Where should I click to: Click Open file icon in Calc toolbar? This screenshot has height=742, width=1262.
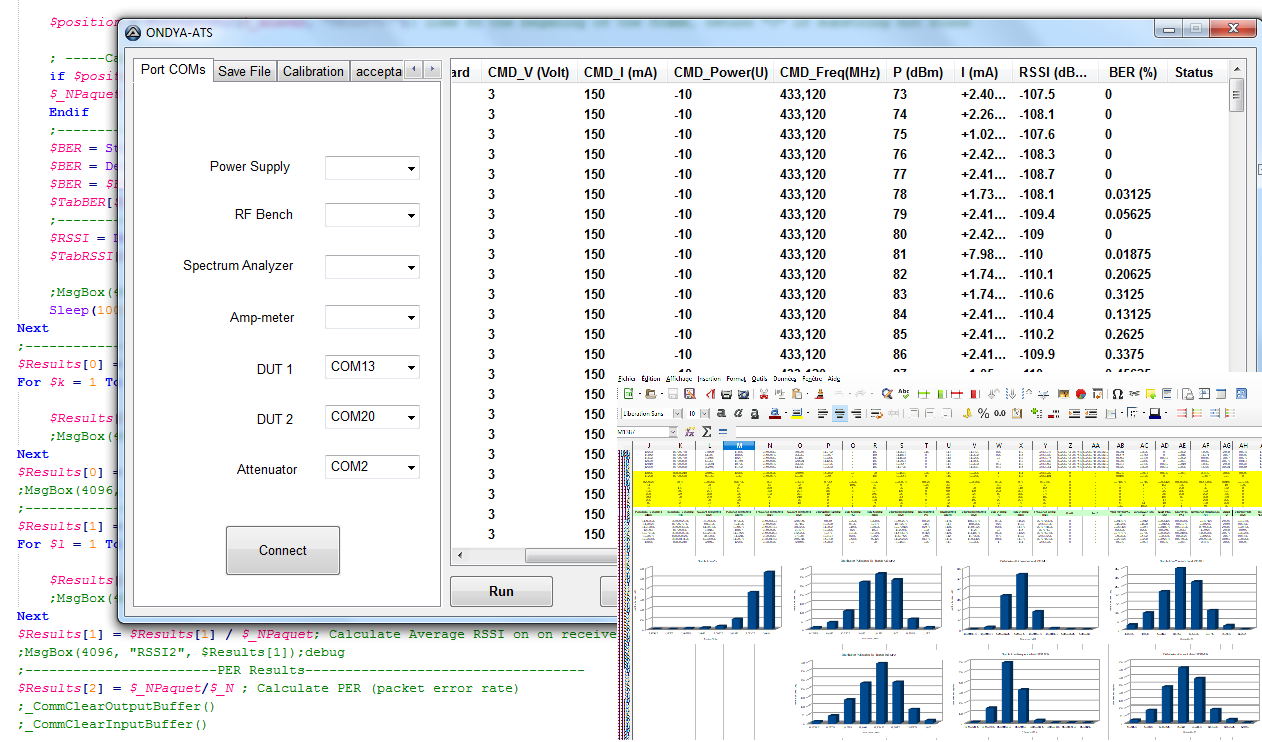tap(651, 394)
